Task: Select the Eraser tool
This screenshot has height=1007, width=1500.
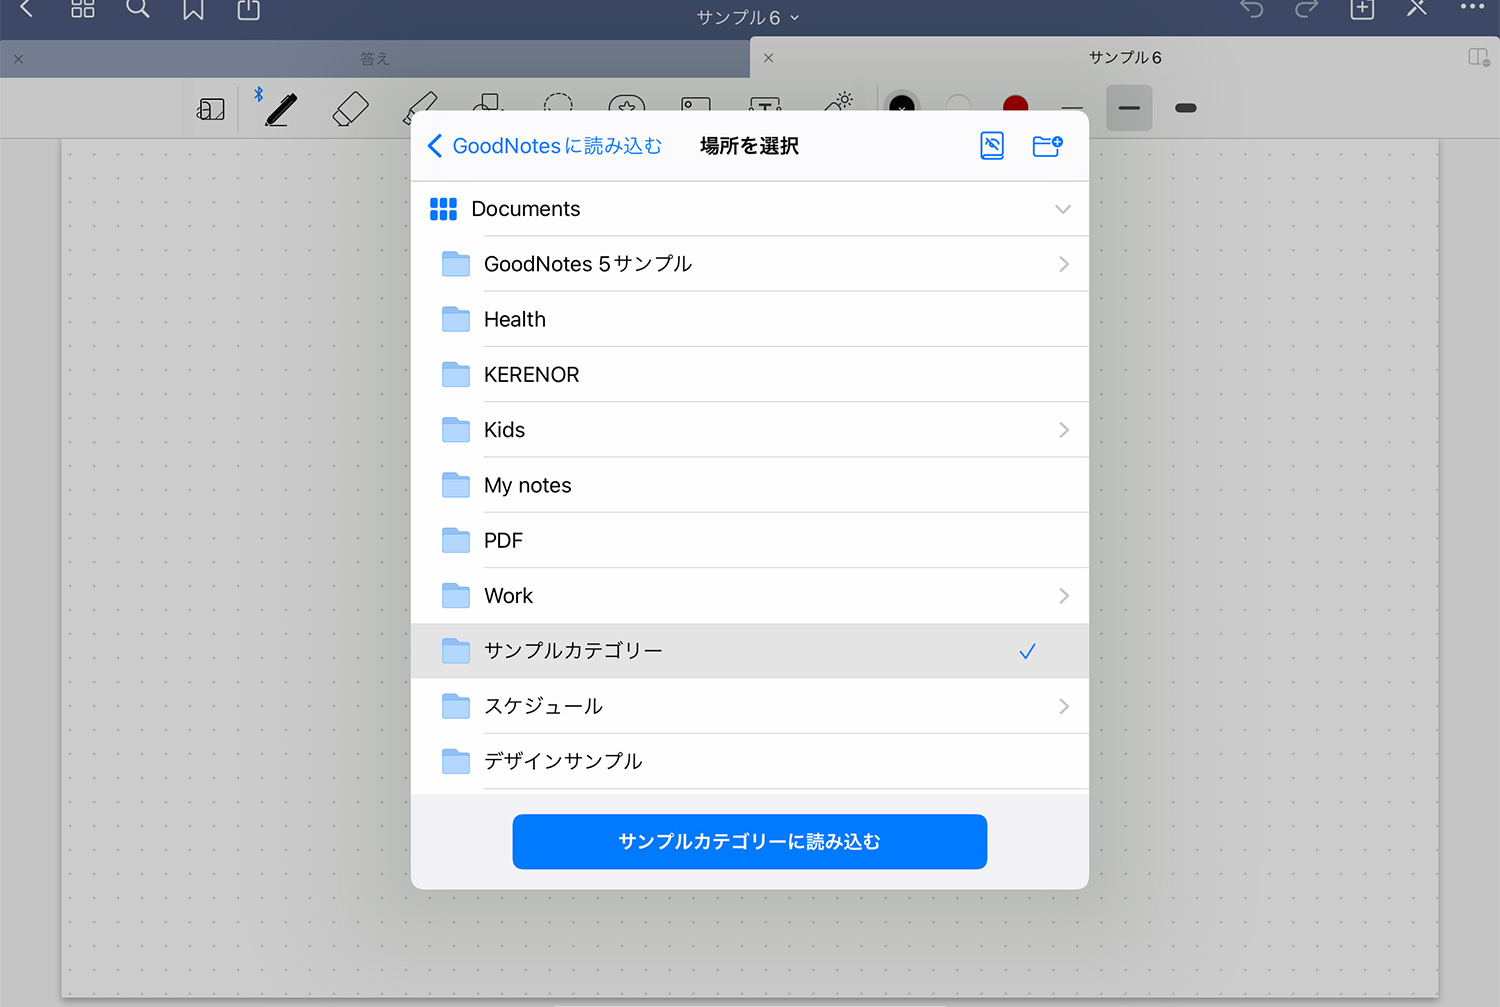Action: point(350,108)
